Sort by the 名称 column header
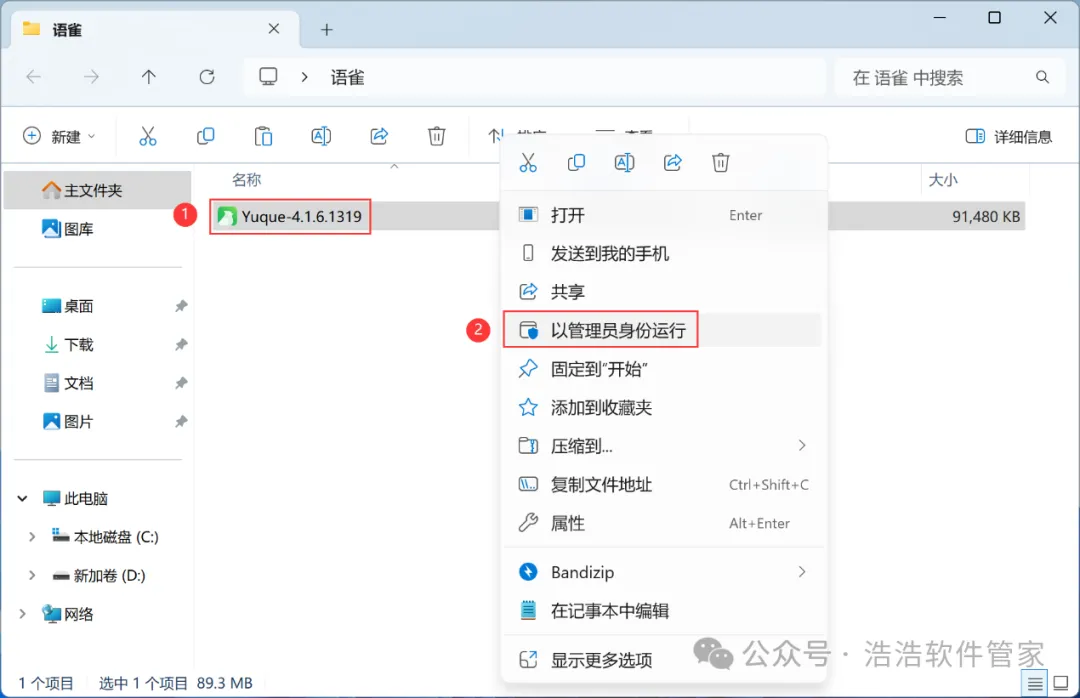The image size is (1080, 698). click(247, 180)
